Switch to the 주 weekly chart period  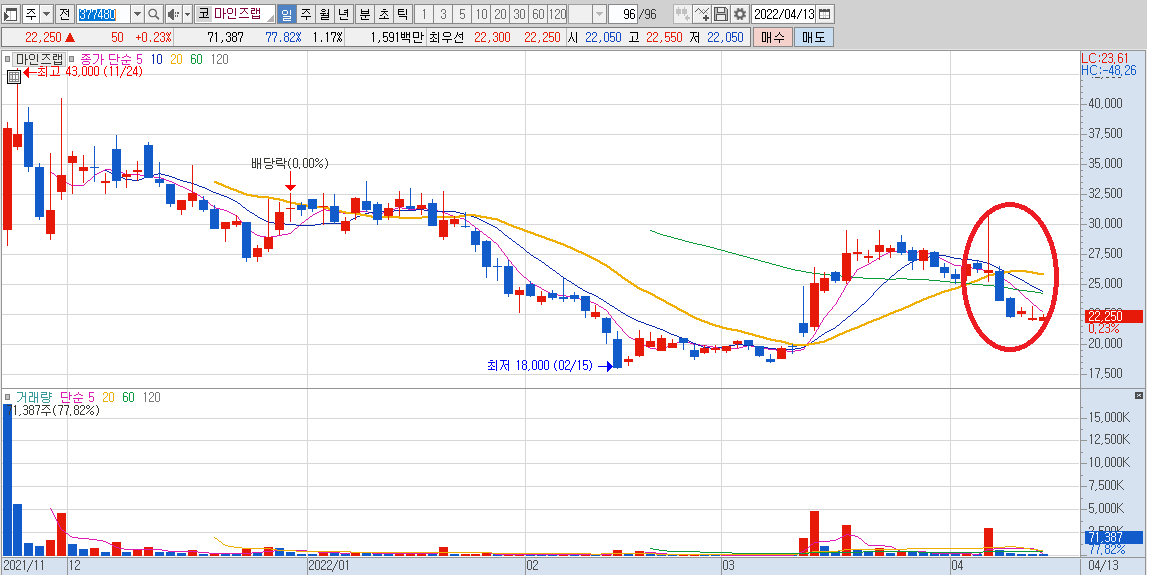305,13
